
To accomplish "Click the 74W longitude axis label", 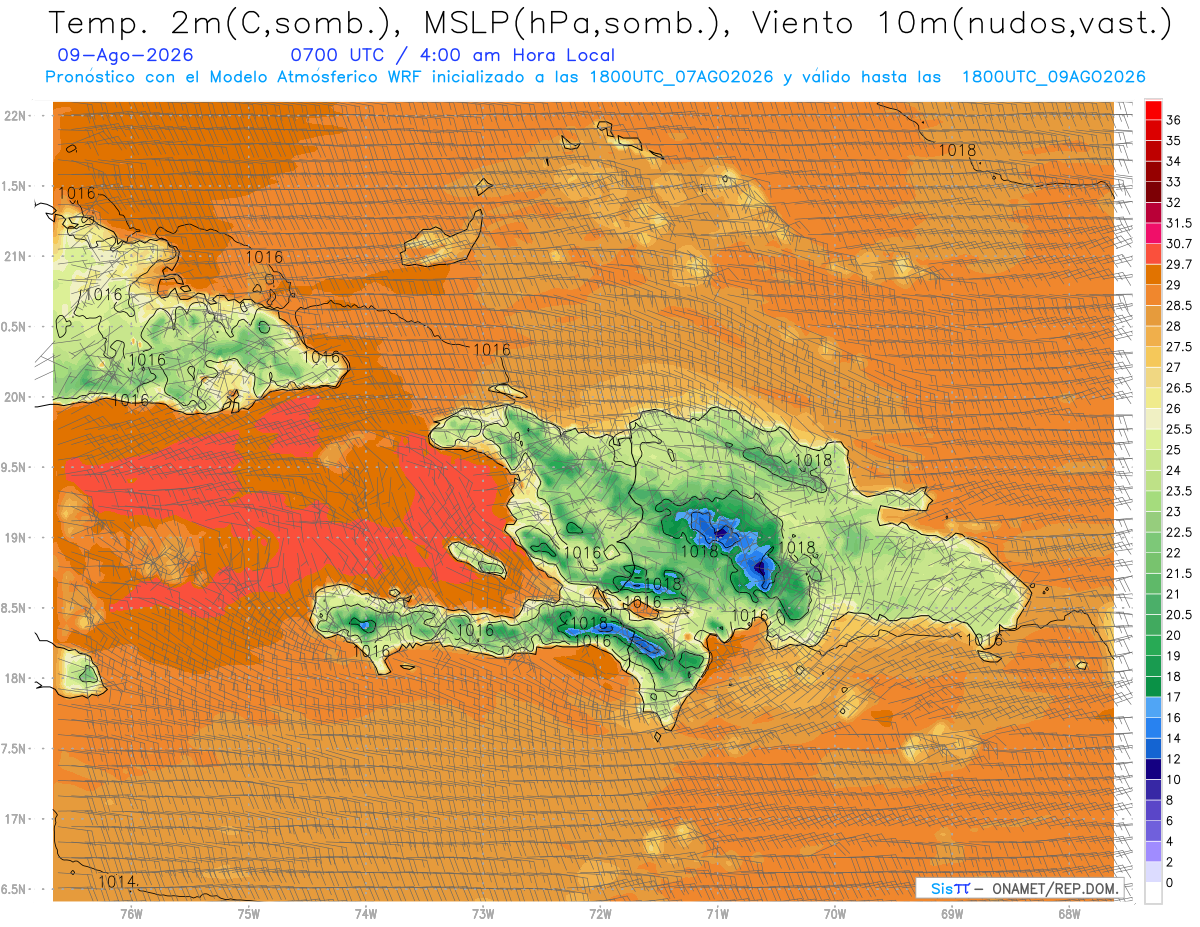I will pyautogui.click(x=366, y=914).
